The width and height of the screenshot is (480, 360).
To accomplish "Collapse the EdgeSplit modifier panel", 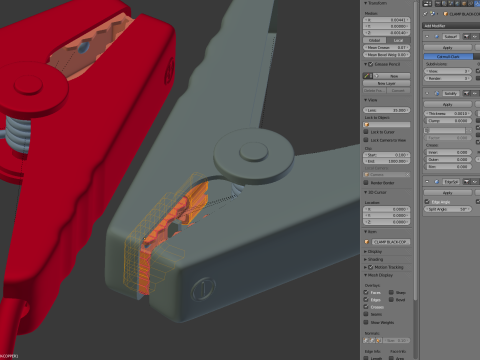I will pyautogui.click(x=427, y=182).
